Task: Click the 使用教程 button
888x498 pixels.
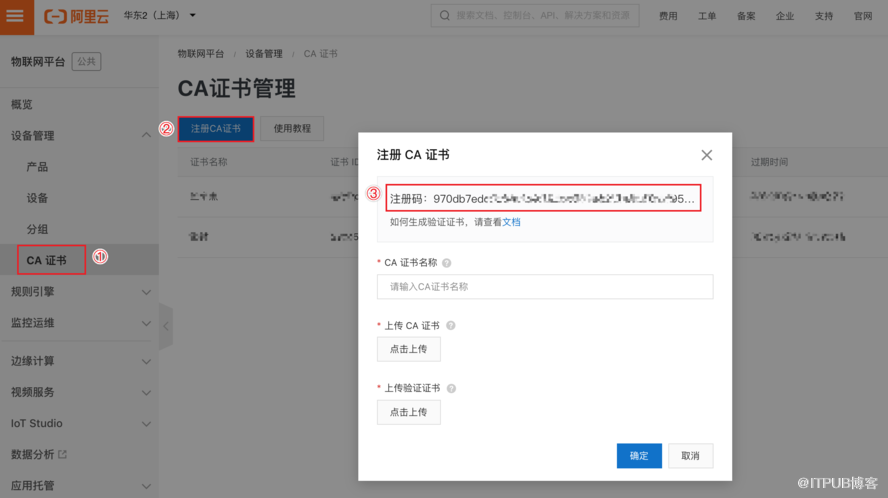Action: coord(292,129)
